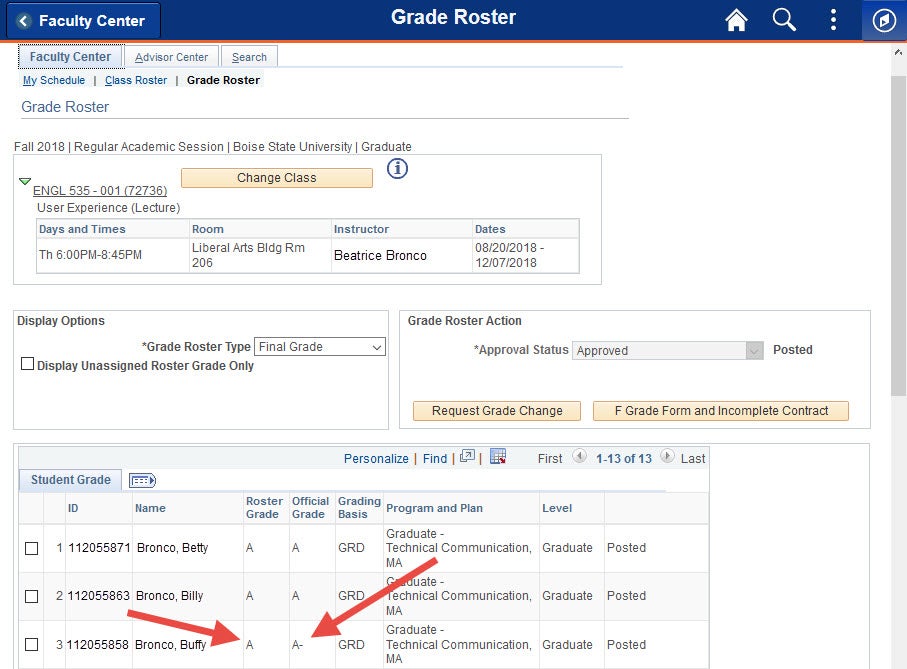Click student ID 112055871
Viewport: 907px width, 669px height.
[x=99, y=548]
